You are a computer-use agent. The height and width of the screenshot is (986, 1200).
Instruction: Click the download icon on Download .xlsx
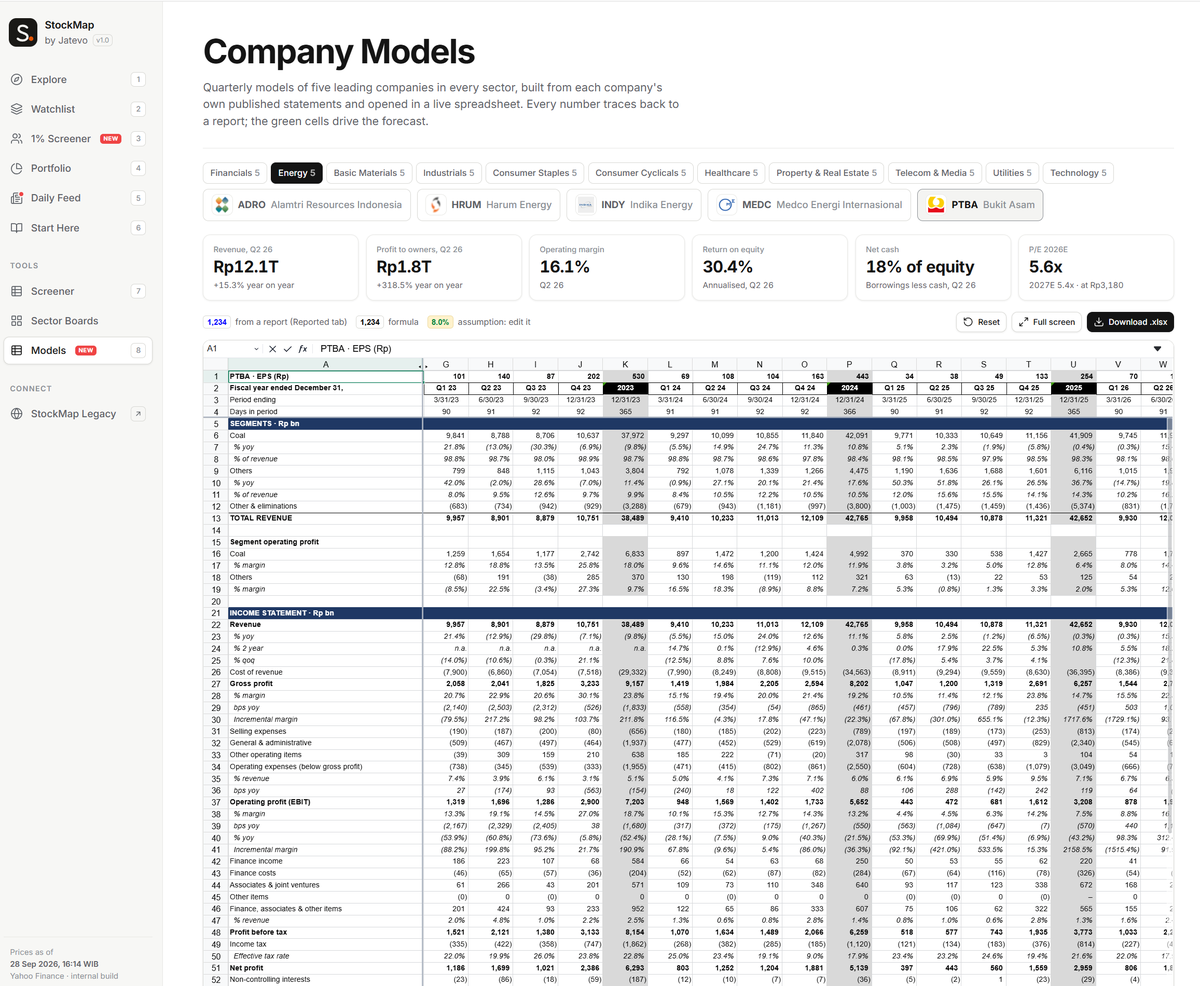[1098, 322]
